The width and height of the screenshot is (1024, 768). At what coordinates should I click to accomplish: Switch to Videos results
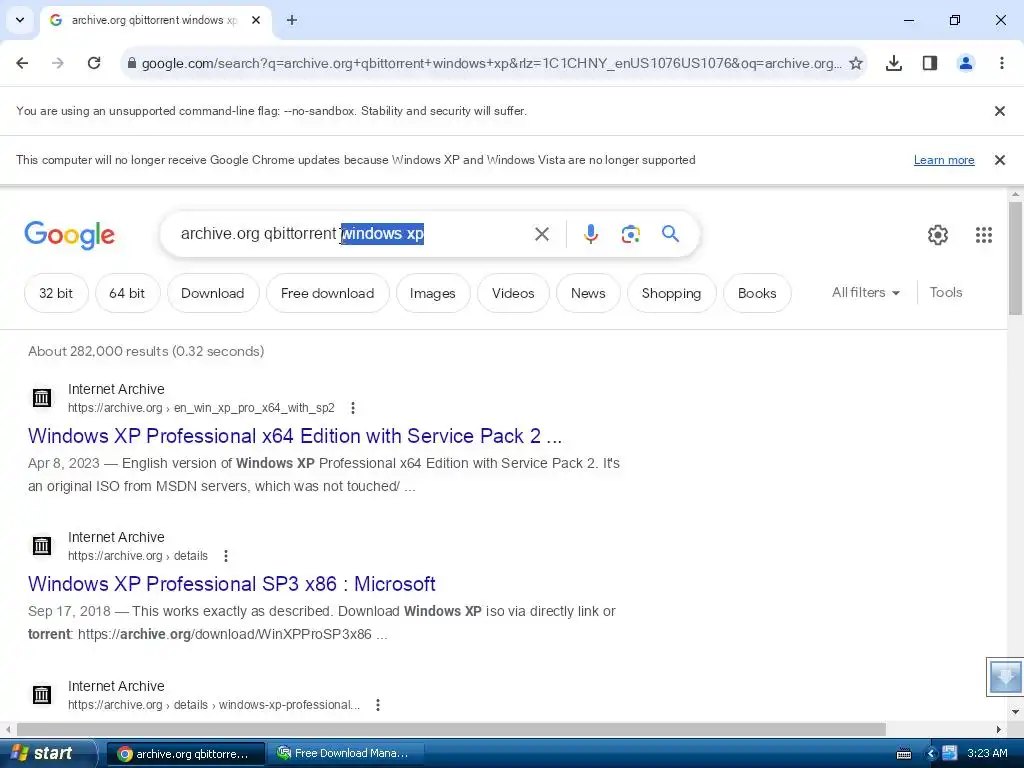point(513,293)
